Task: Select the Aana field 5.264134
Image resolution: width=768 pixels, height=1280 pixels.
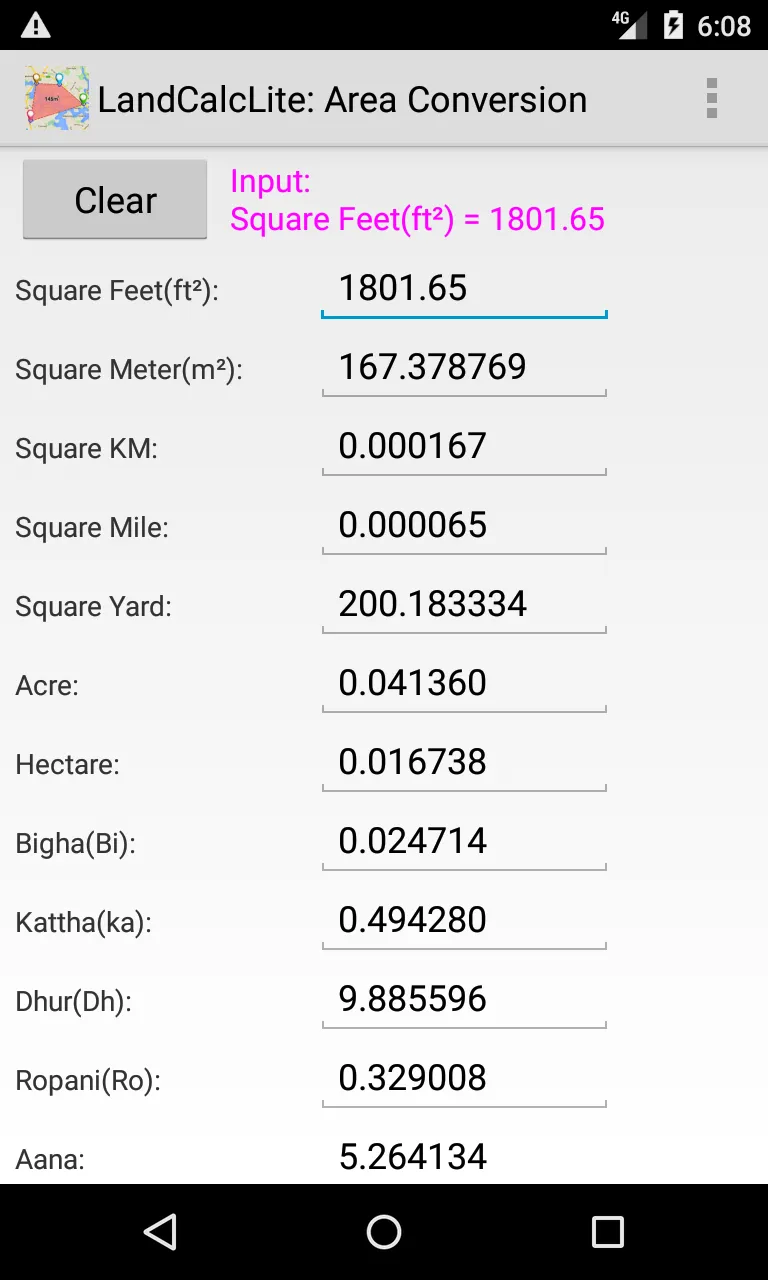Action: tap(464, 1158)
